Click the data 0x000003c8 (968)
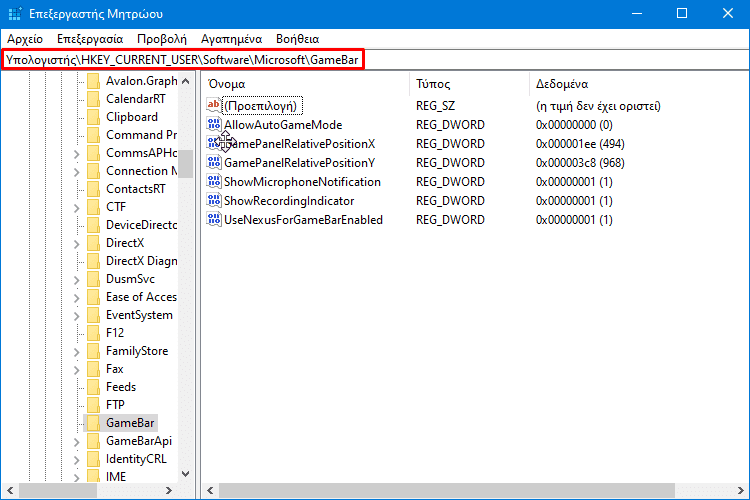Screen dimensions: 750x500 580,163
